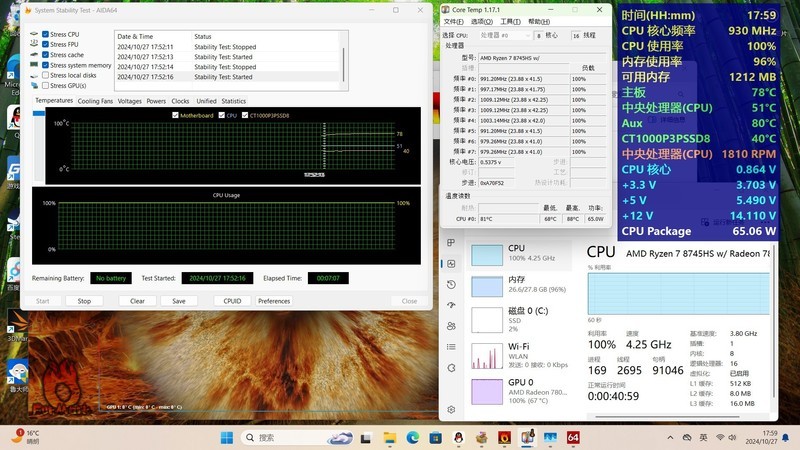Switch to Temperatures tab in AIDA64
The height and width of the screenshot is (450, 800).
pyautogui.click(x=54, y=101)
